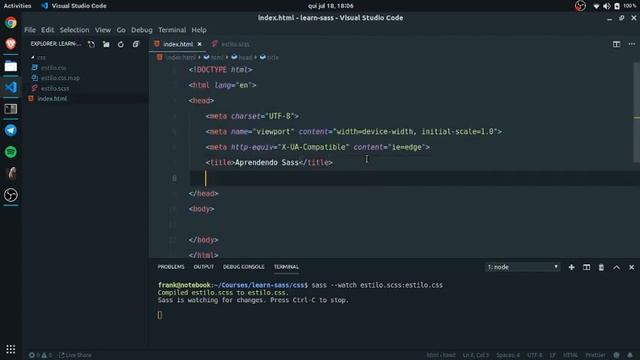Switch to the OUTPUT panel tab

point(204,267)
